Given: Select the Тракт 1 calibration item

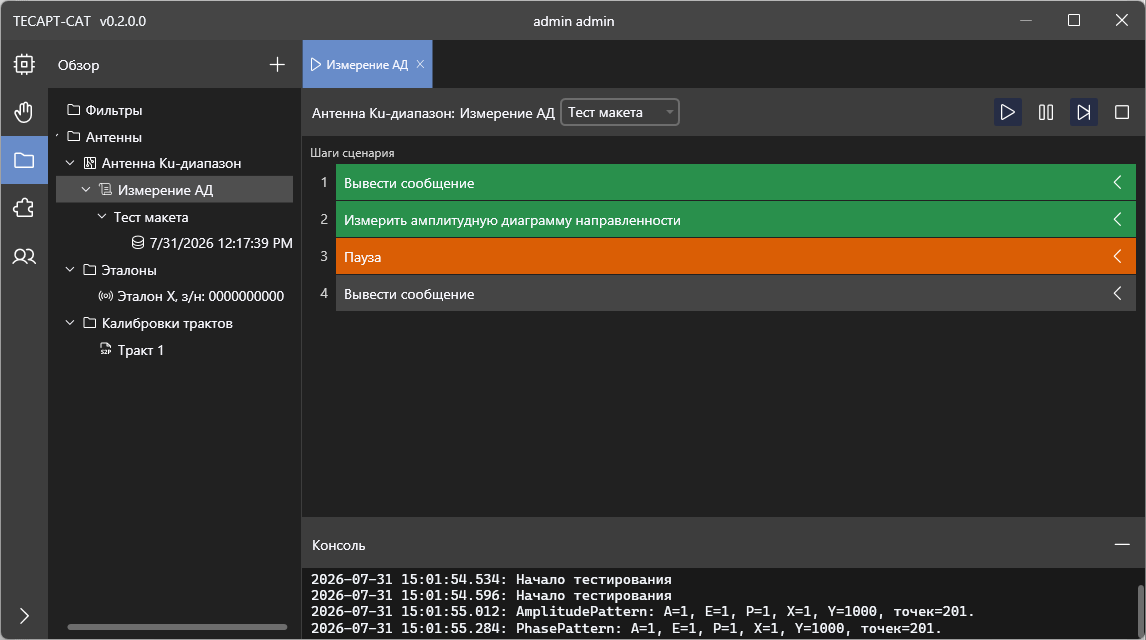Looking at the screenshot, I should click(132, 351).
